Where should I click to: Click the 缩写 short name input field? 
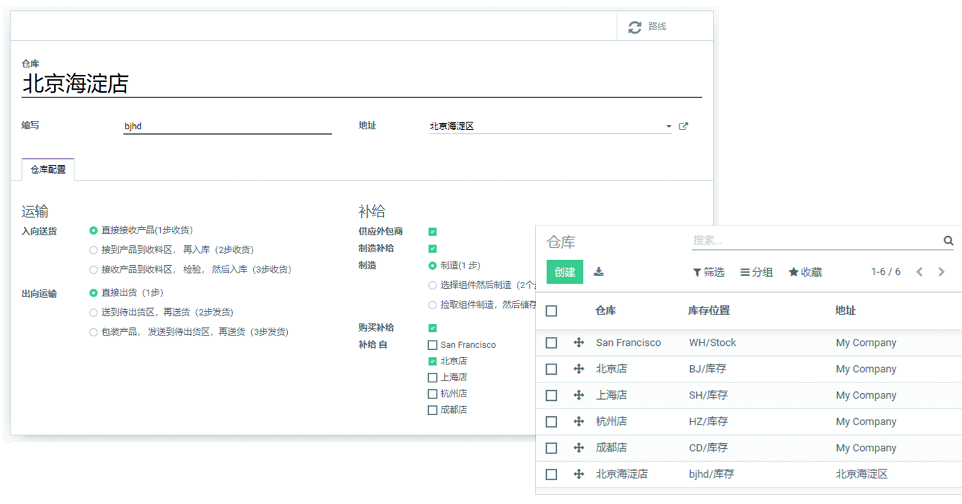(x=227, y=127)
